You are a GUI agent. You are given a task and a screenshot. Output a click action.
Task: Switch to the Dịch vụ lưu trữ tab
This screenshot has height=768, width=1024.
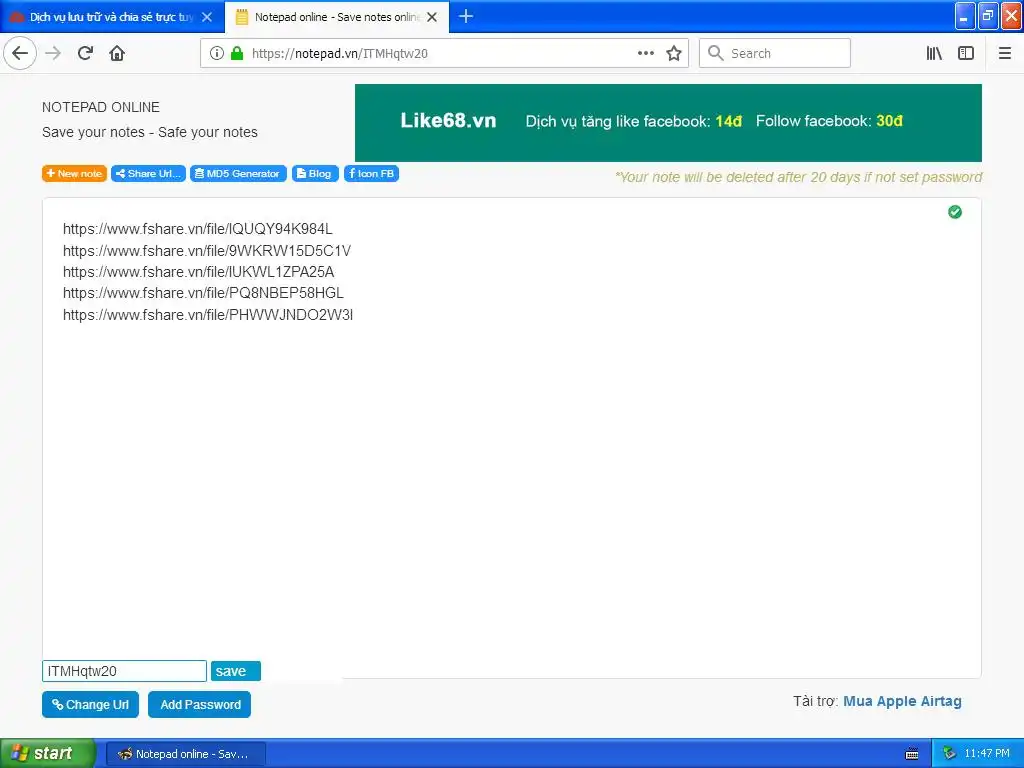point(112,17)
